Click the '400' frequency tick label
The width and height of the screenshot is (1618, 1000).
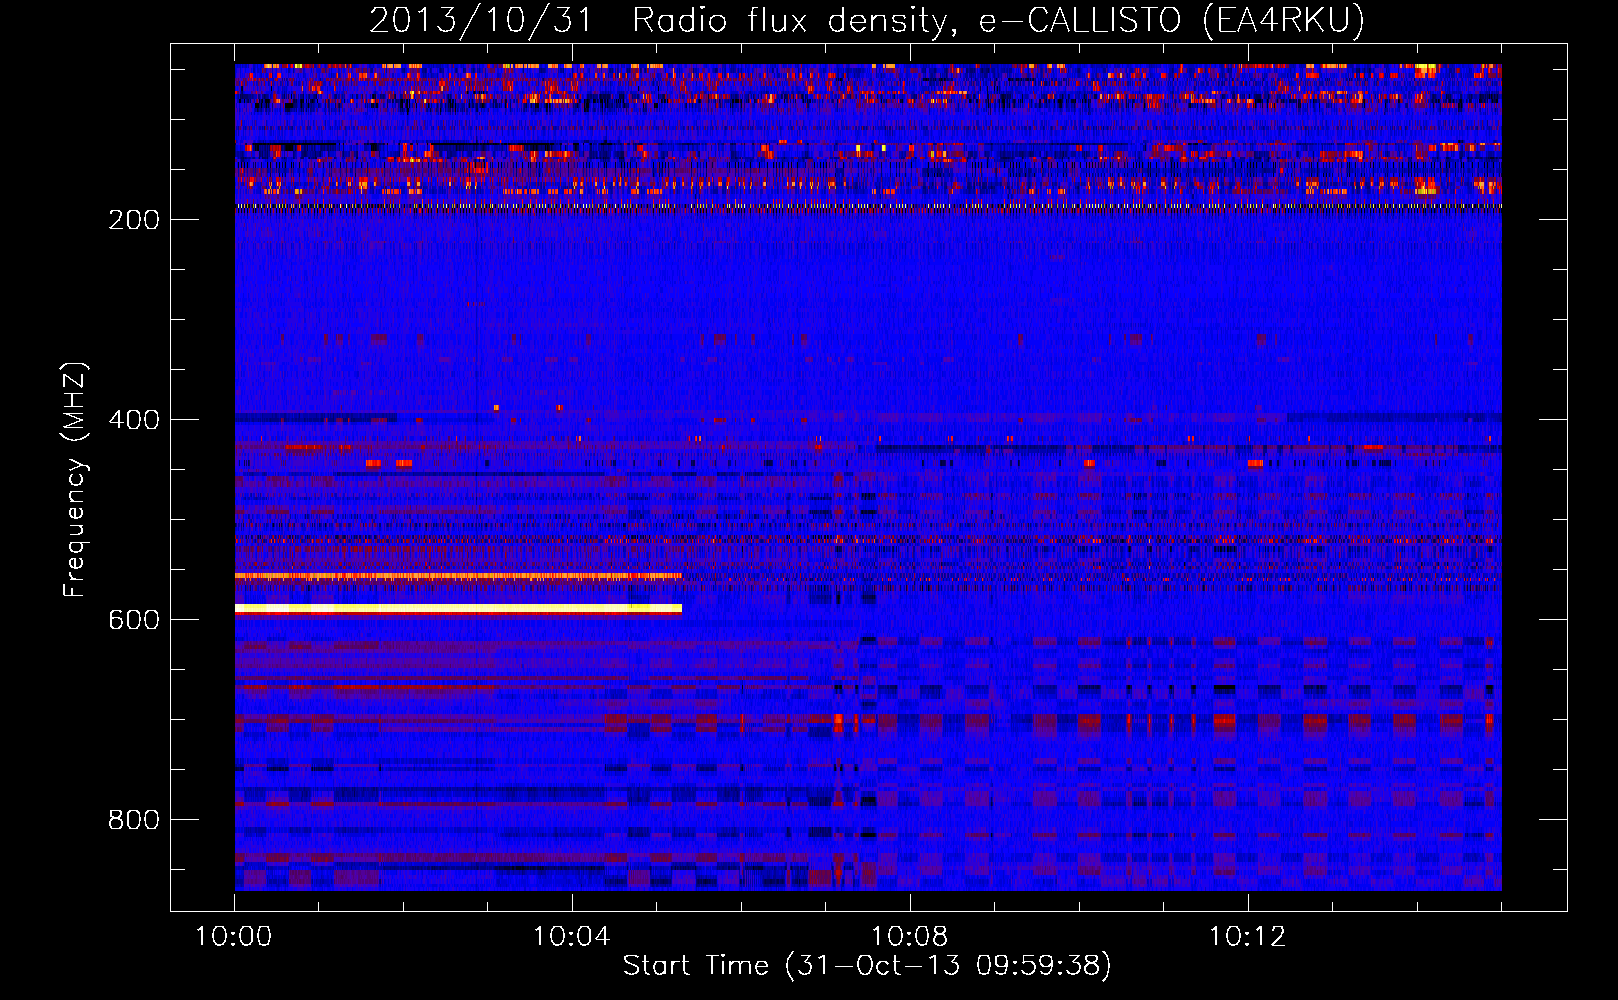point(134,420)
